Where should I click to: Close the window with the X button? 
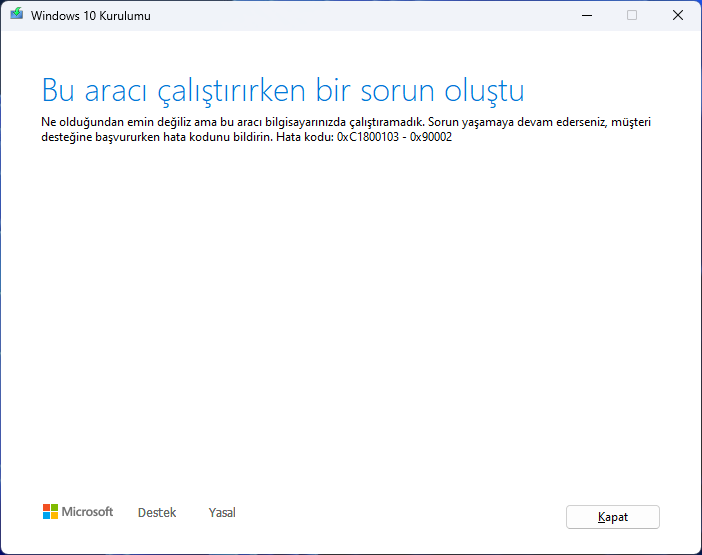coord(678,15)
